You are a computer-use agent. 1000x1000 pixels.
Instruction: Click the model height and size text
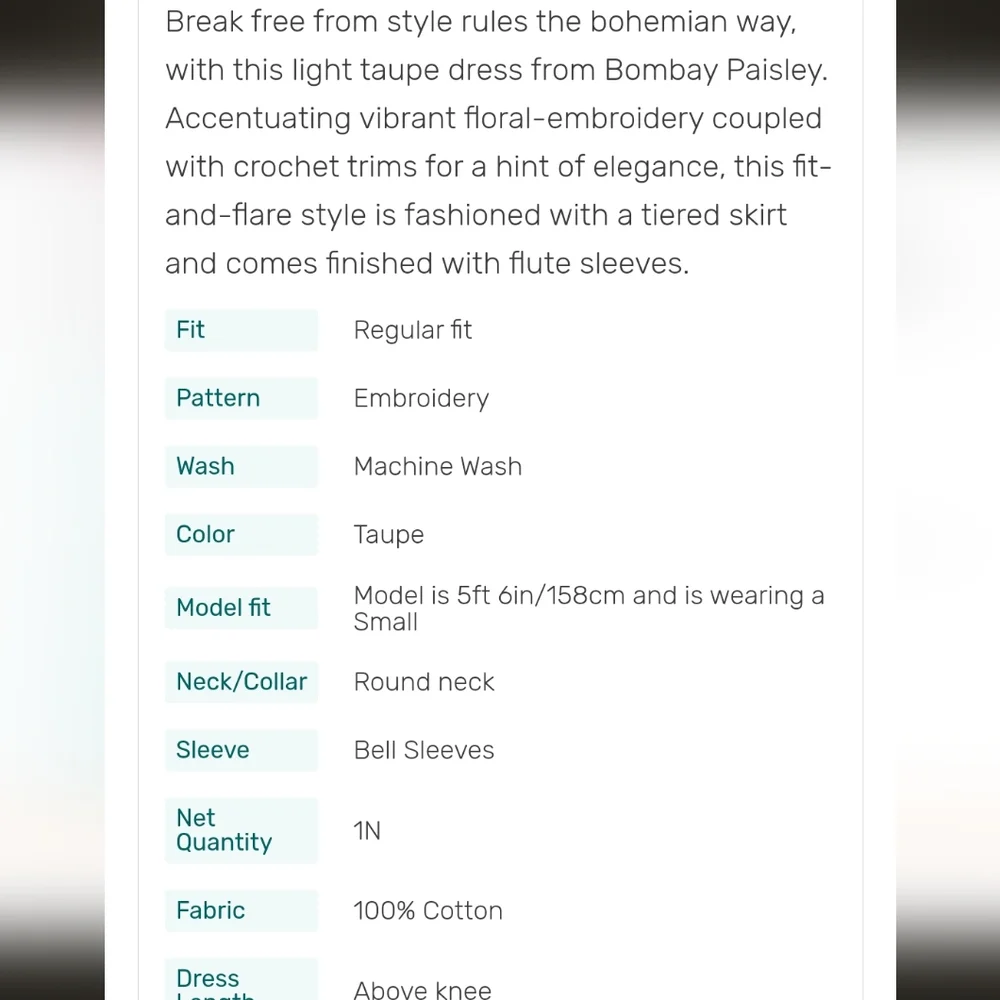pyautogui.click(x=589, y=608)
